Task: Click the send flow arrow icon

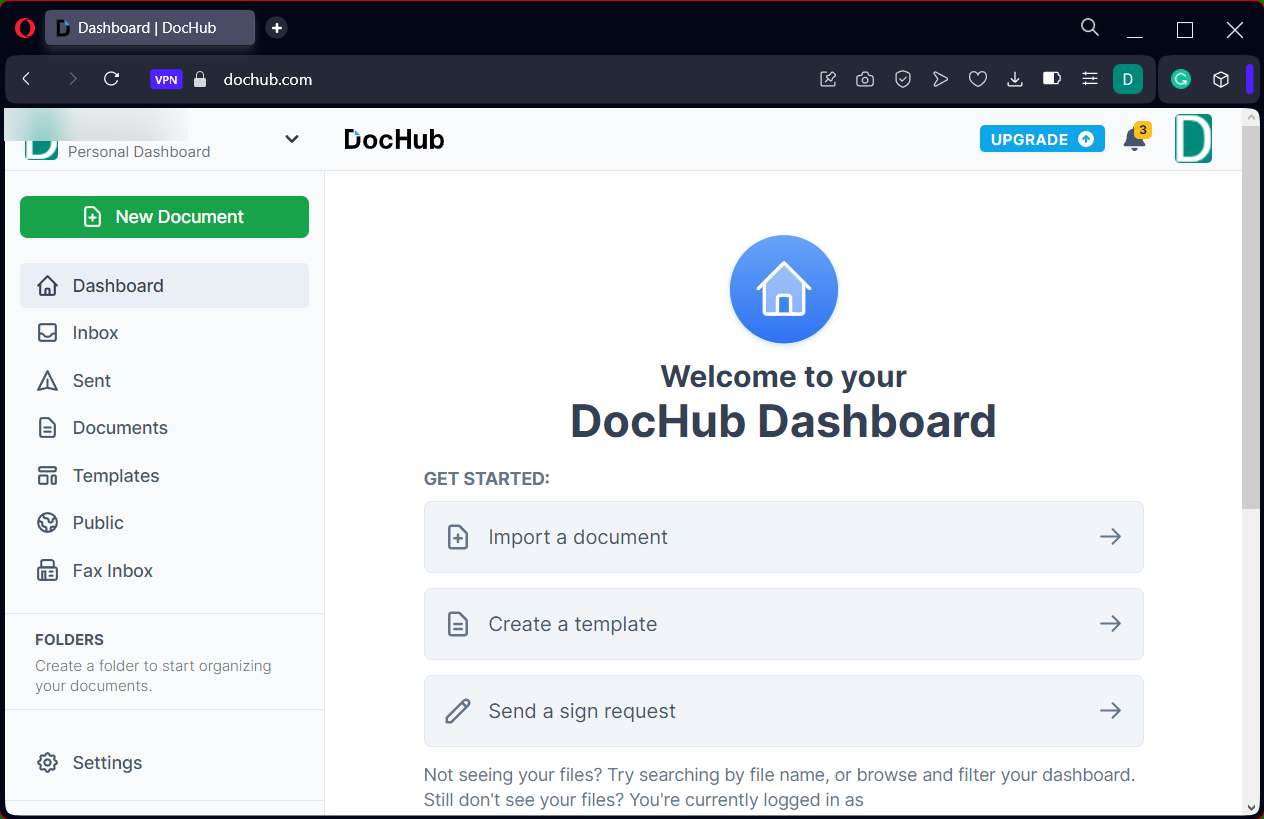Action: 940,79
